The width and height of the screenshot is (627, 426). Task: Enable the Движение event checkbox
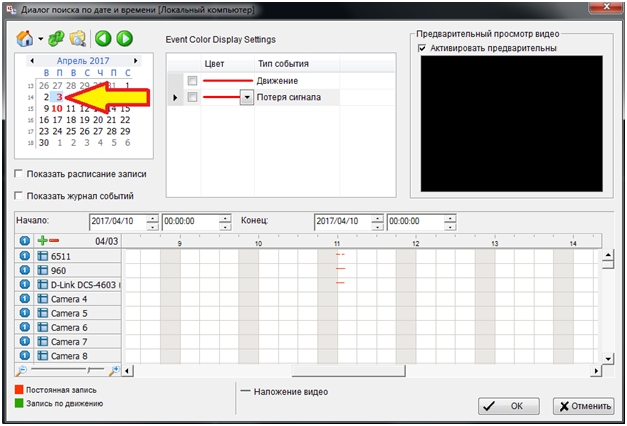[192, 80]
